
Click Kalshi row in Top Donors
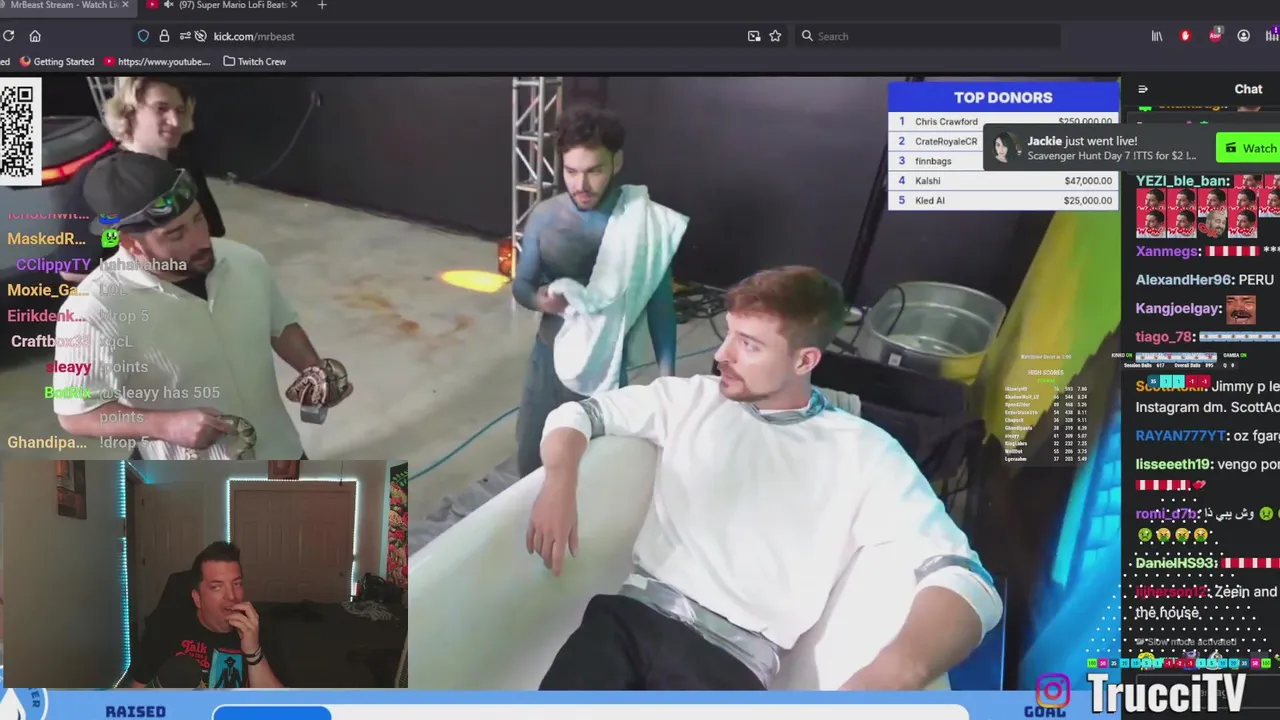tap(1003, 181)
